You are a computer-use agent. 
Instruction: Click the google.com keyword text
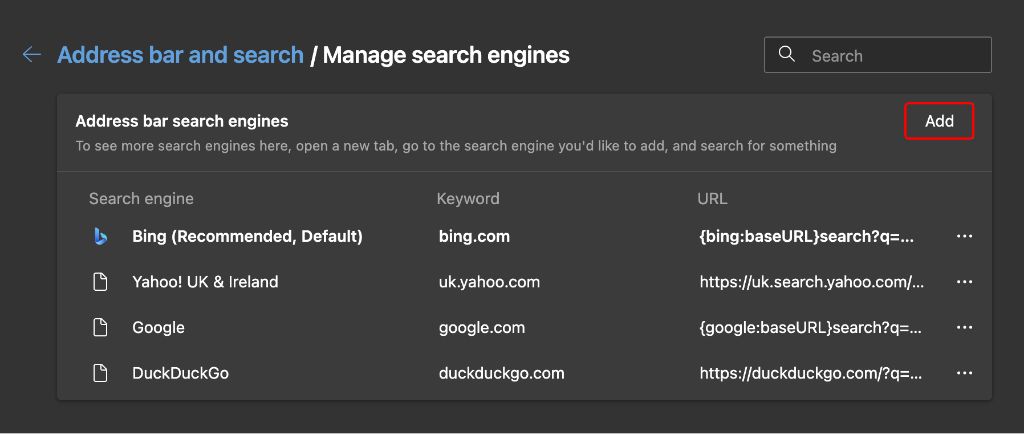(x=482, y=328)
